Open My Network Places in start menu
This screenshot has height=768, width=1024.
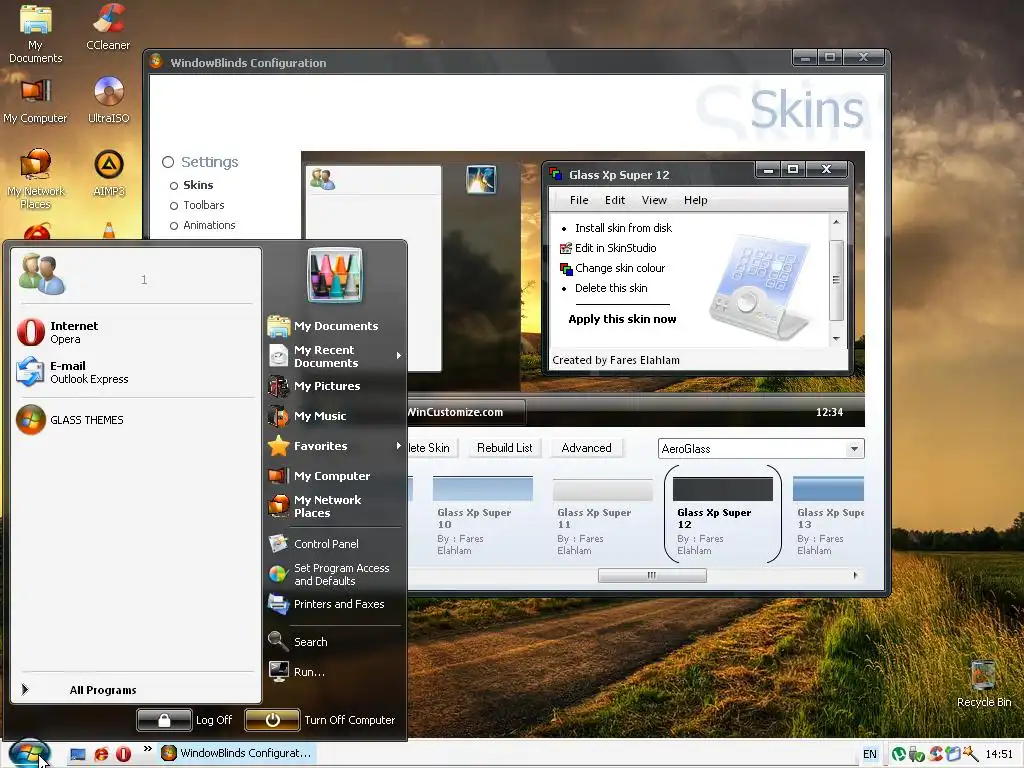[335, 506]
